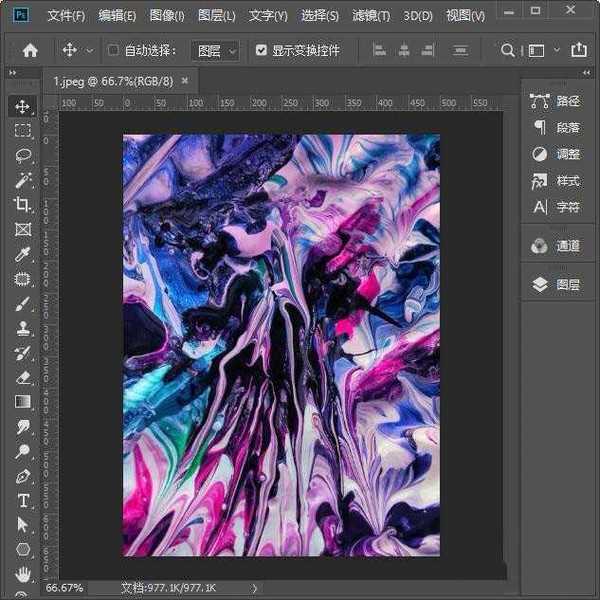600x600 pixels.
Task: Click the 66.67% zoom level field
Action: (65, 588)
